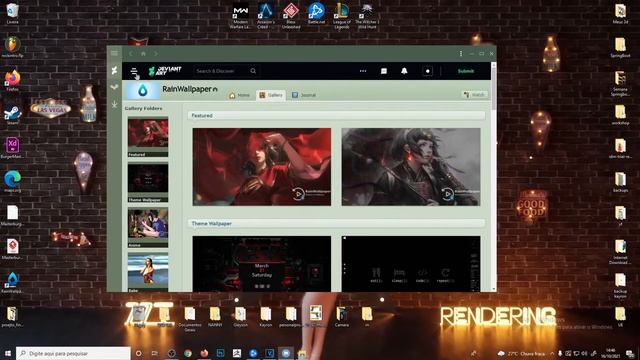
Task: Select the download arrow sidebar icon
Action: [x=115, y=104]
